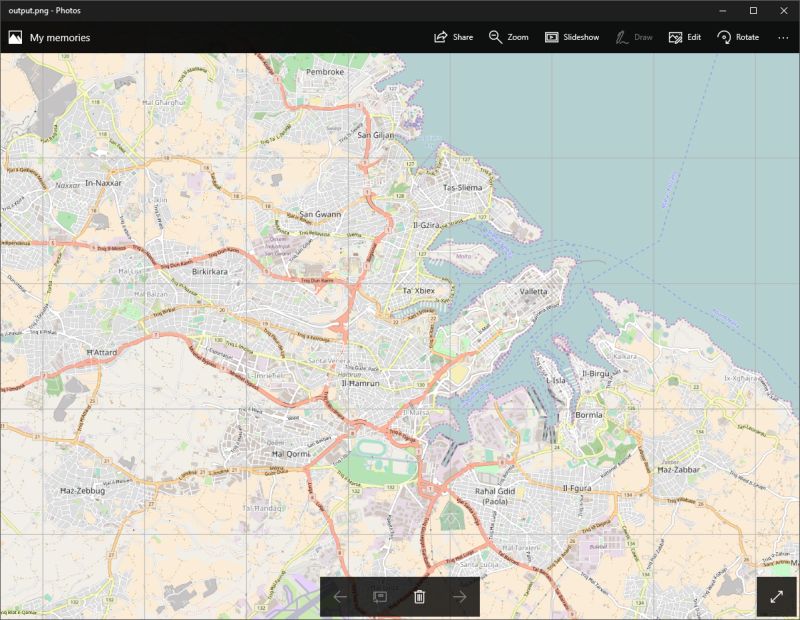Go to the previous photo
This screenshot has height=620, width=800.
point(340,597)
